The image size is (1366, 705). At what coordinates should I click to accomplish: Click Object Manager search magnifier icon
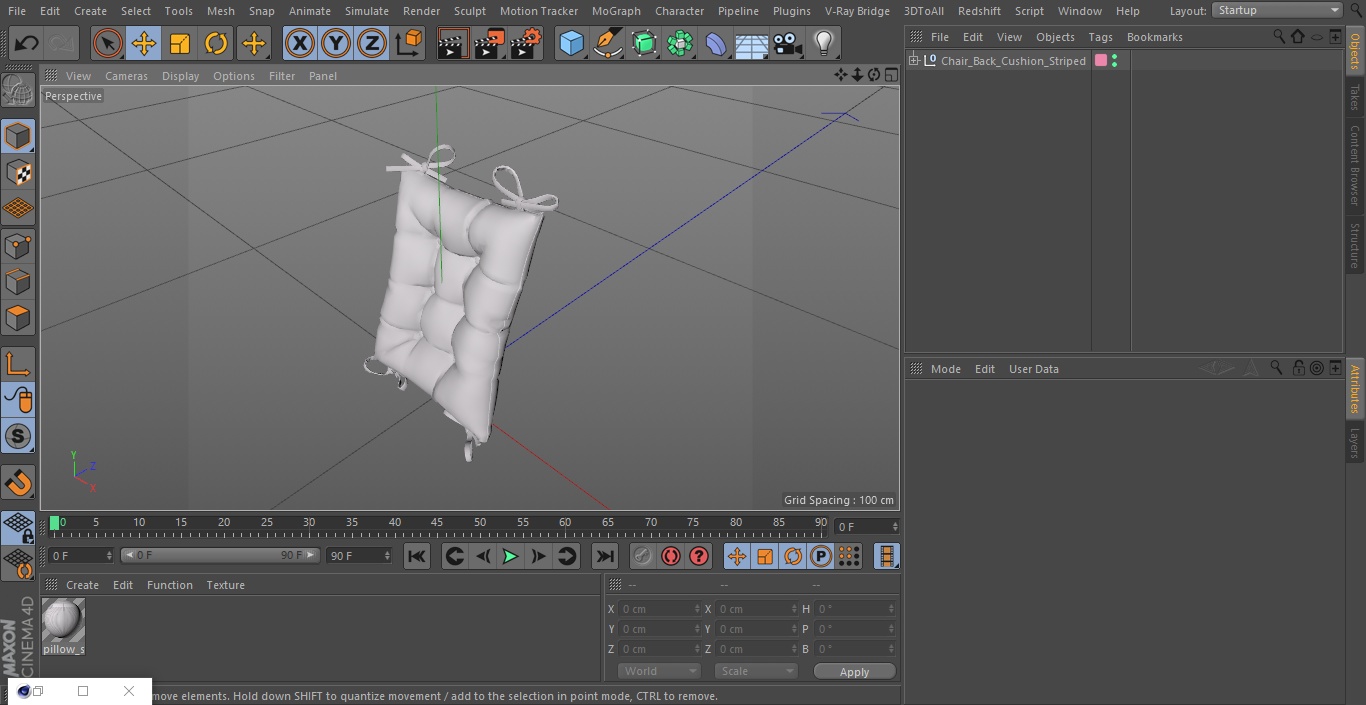1279,36
